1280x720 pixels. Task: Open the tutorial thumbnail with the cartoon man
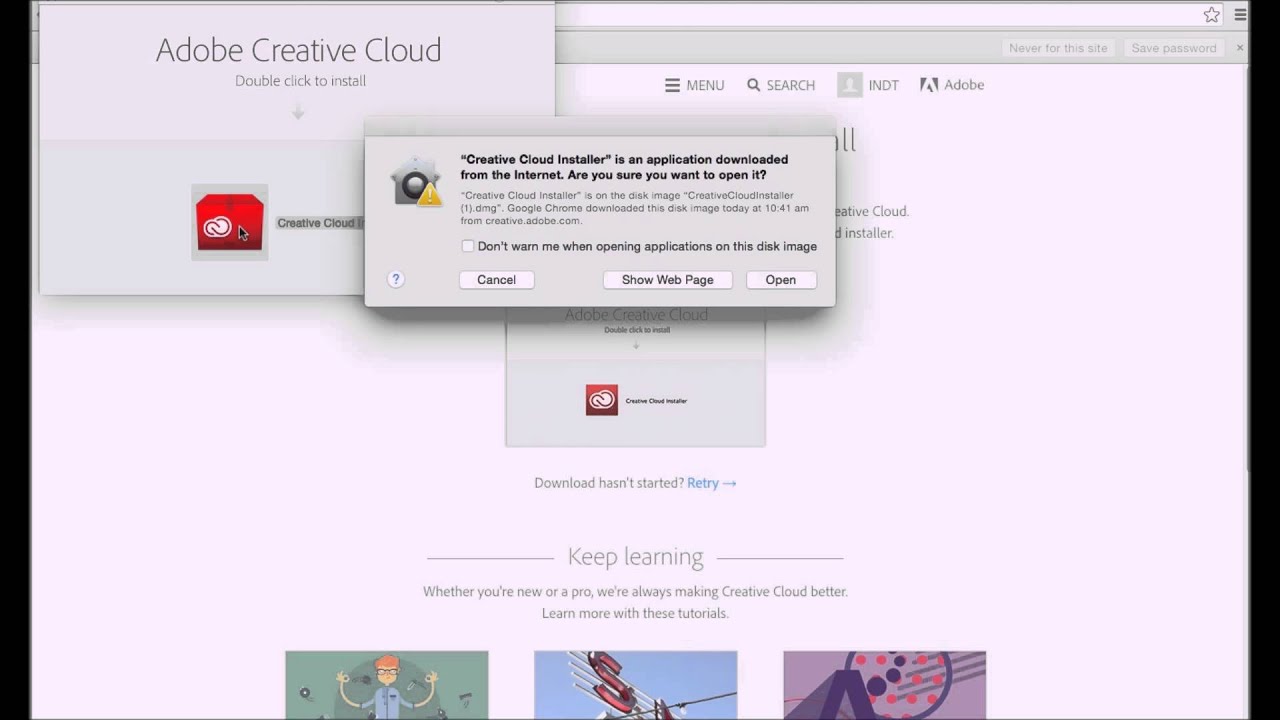pos(387,685)
